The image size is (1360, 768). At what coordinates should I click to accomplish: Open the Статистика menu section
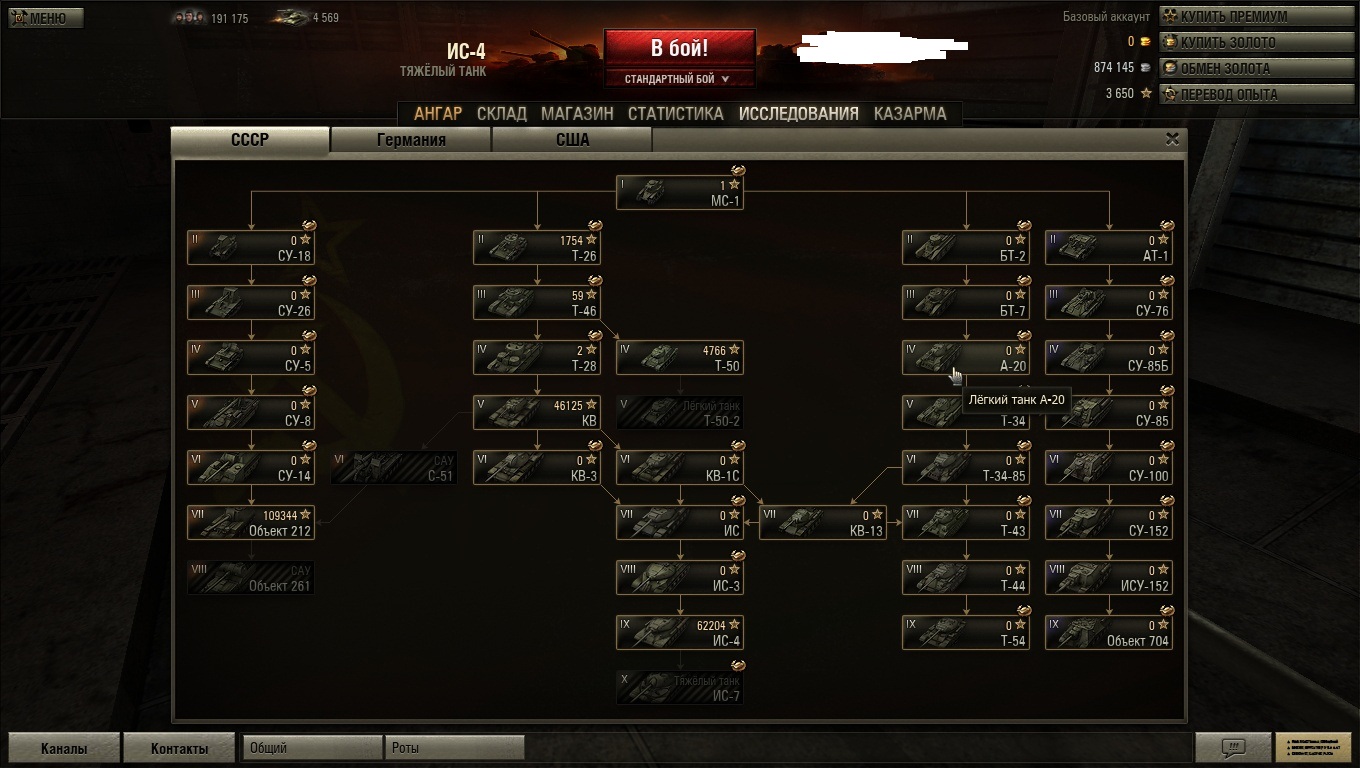pos(675,114)
